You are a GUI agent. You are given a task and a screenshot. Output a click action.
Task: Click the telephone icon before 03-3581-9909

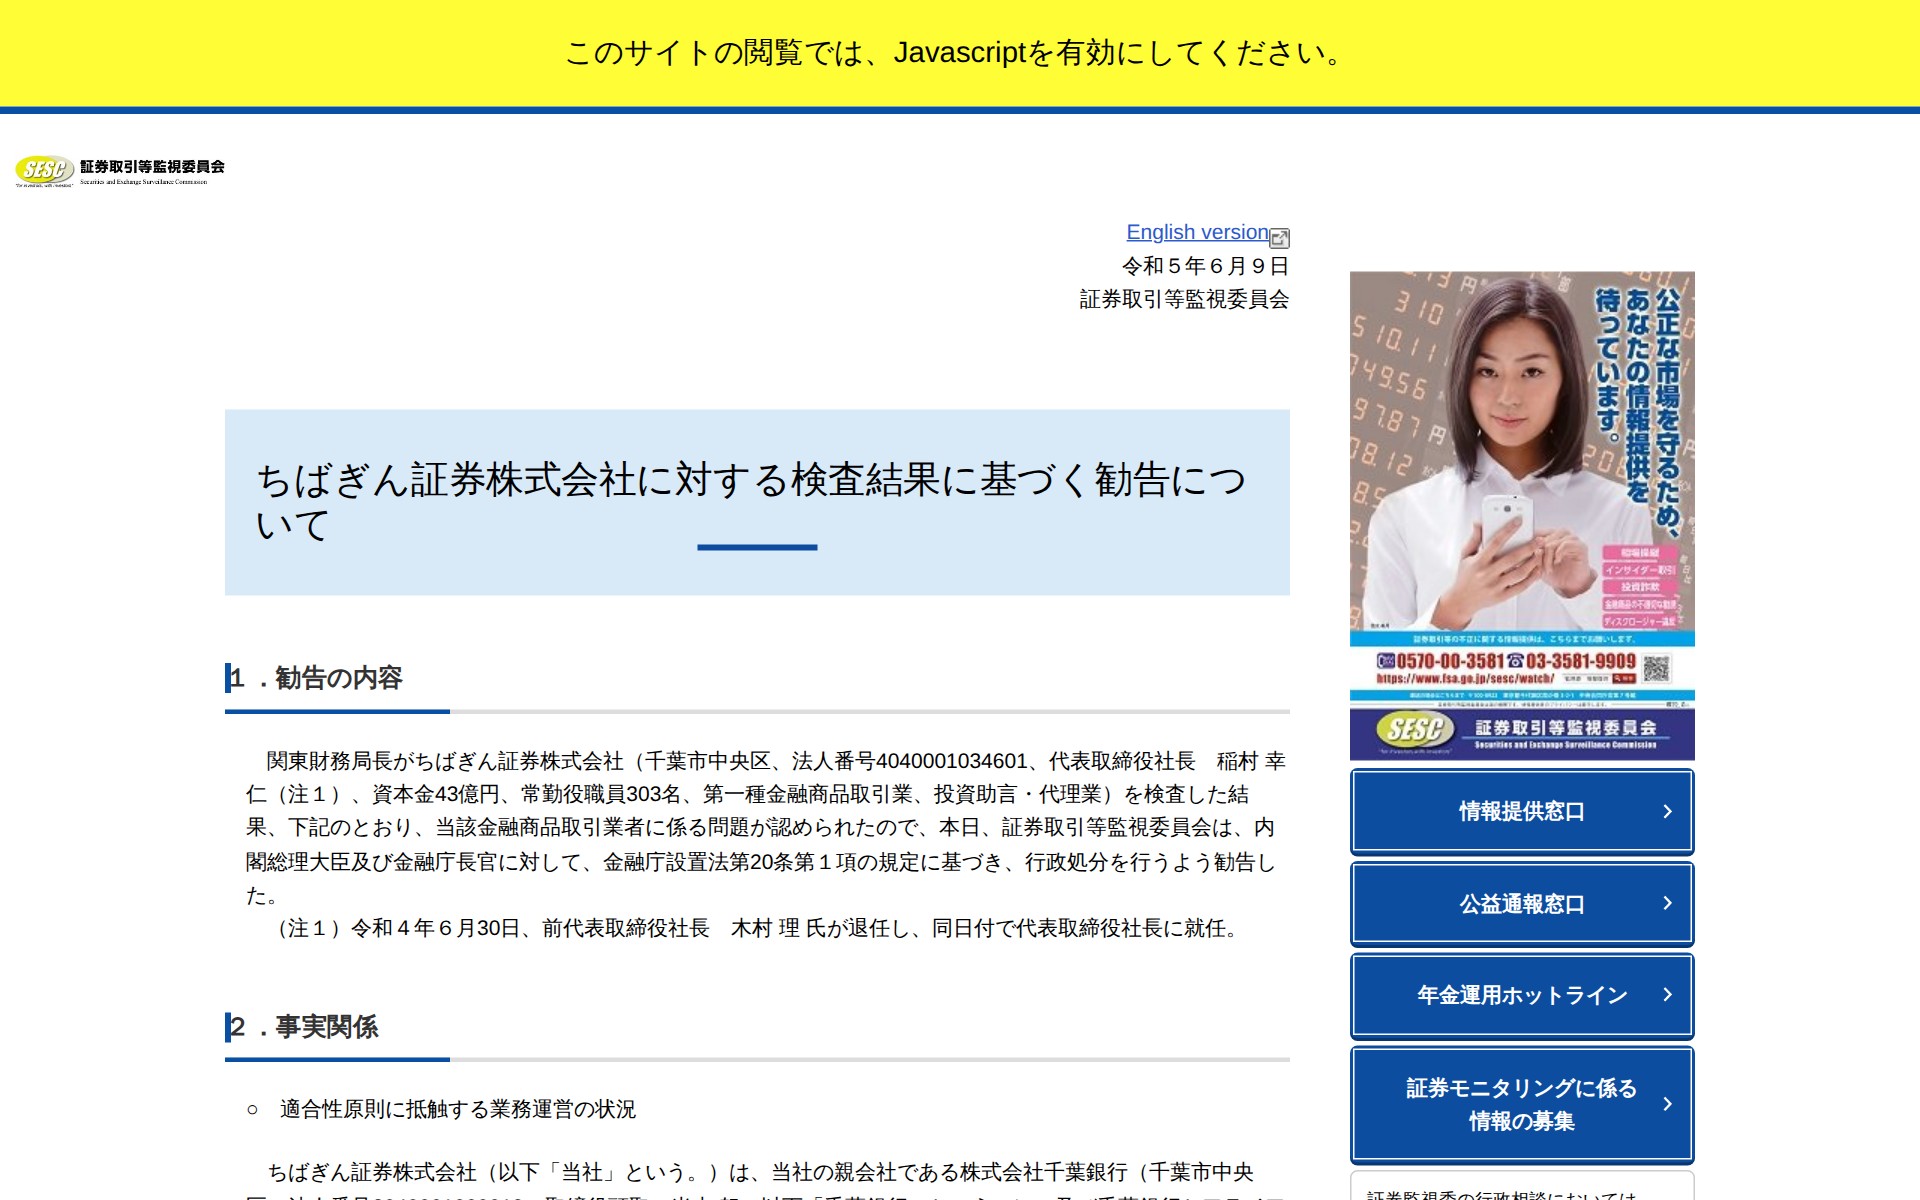point(1515,661)
